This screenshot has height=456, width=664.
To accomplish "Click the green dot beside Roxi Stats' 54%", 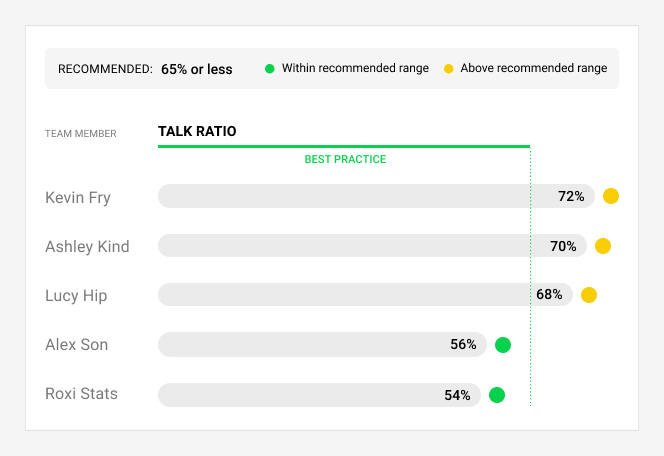I will [x=497, y=395].
